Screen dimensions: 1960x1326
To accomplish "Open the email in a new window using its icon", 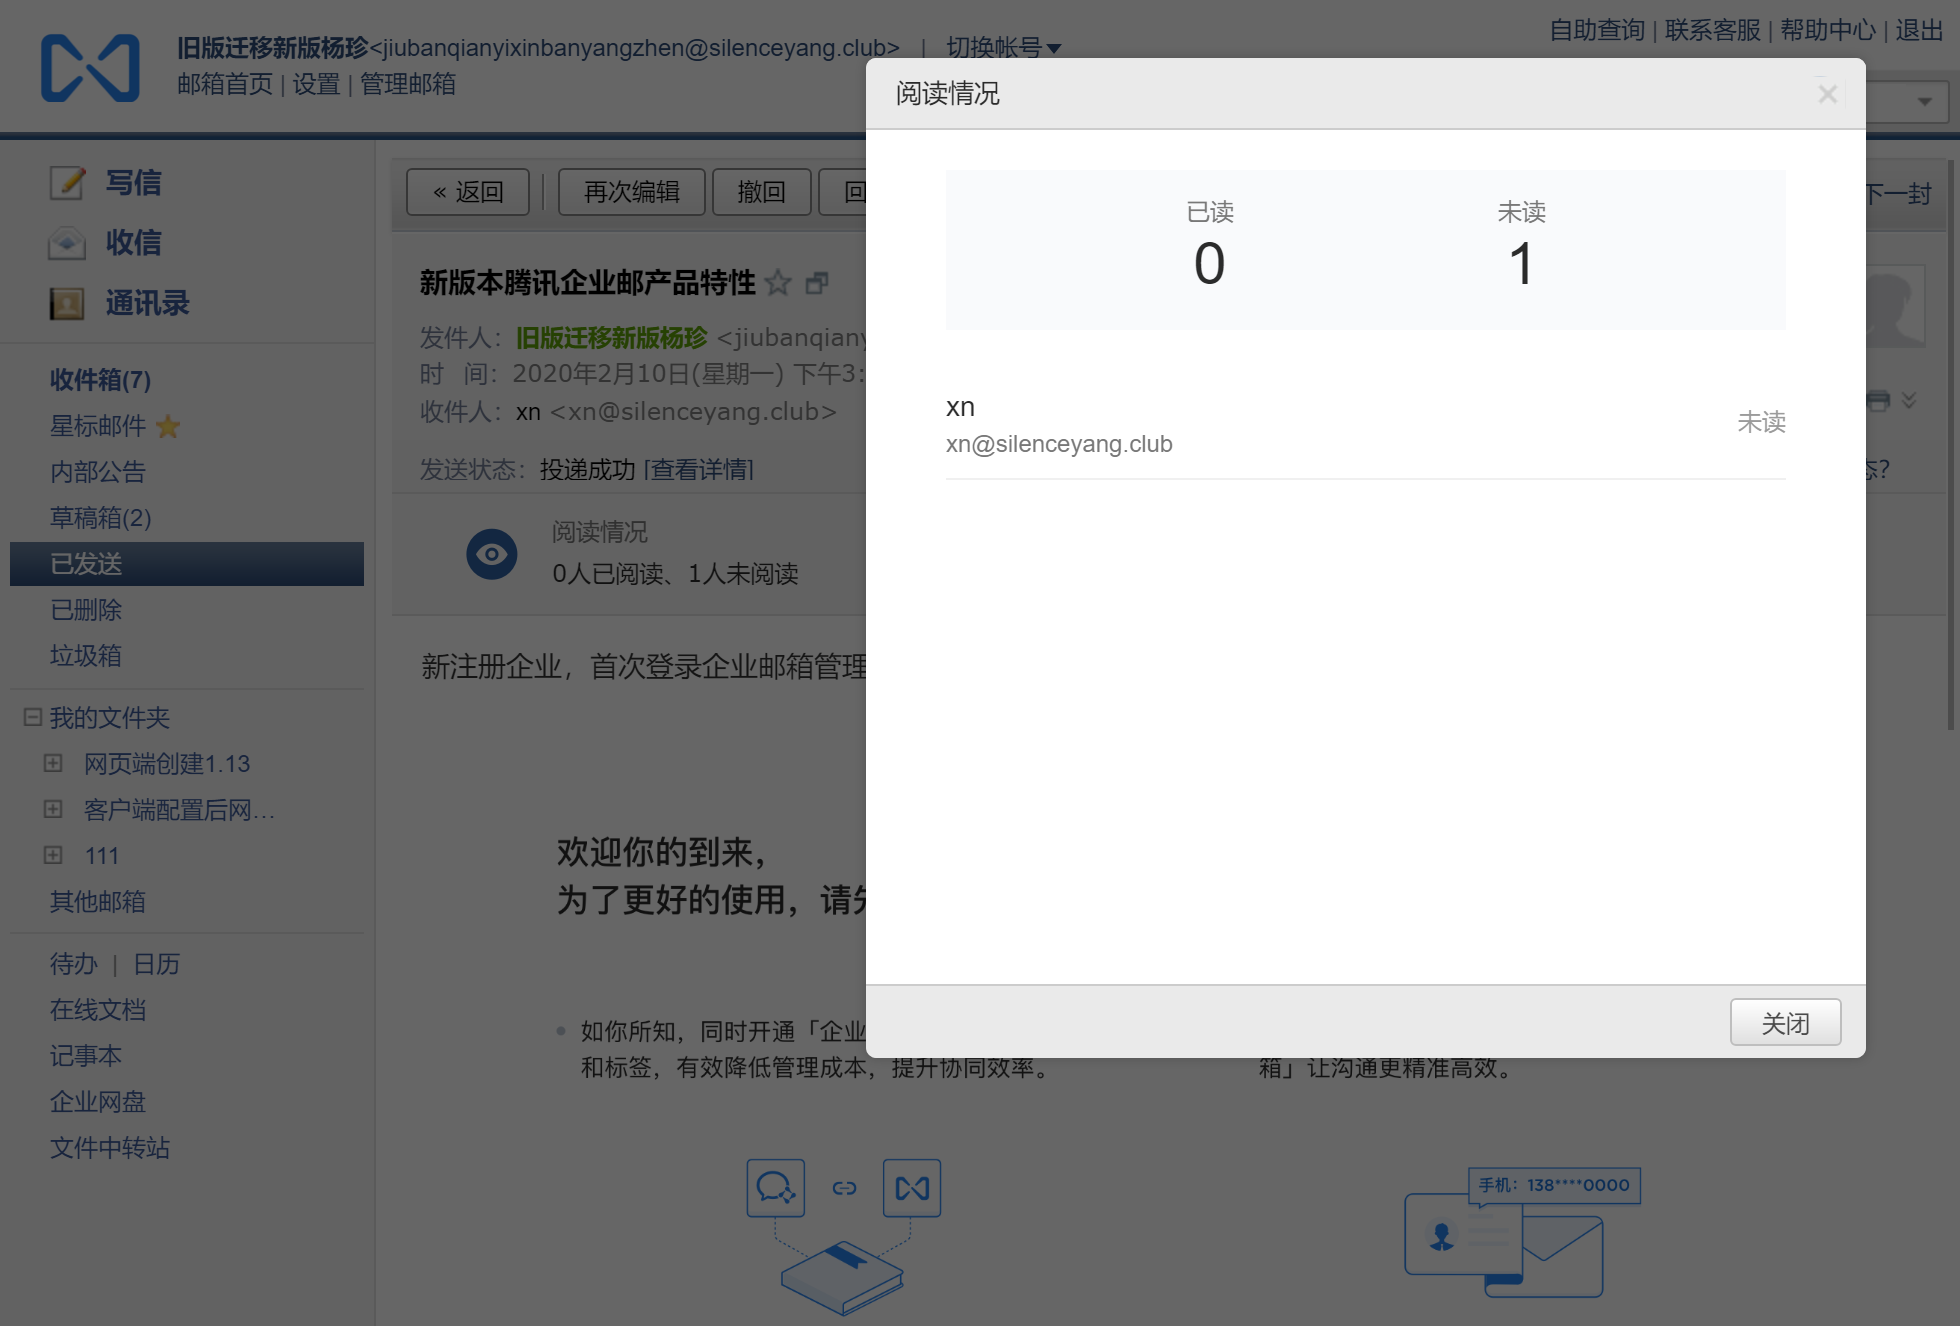I will tap(817, 283).
